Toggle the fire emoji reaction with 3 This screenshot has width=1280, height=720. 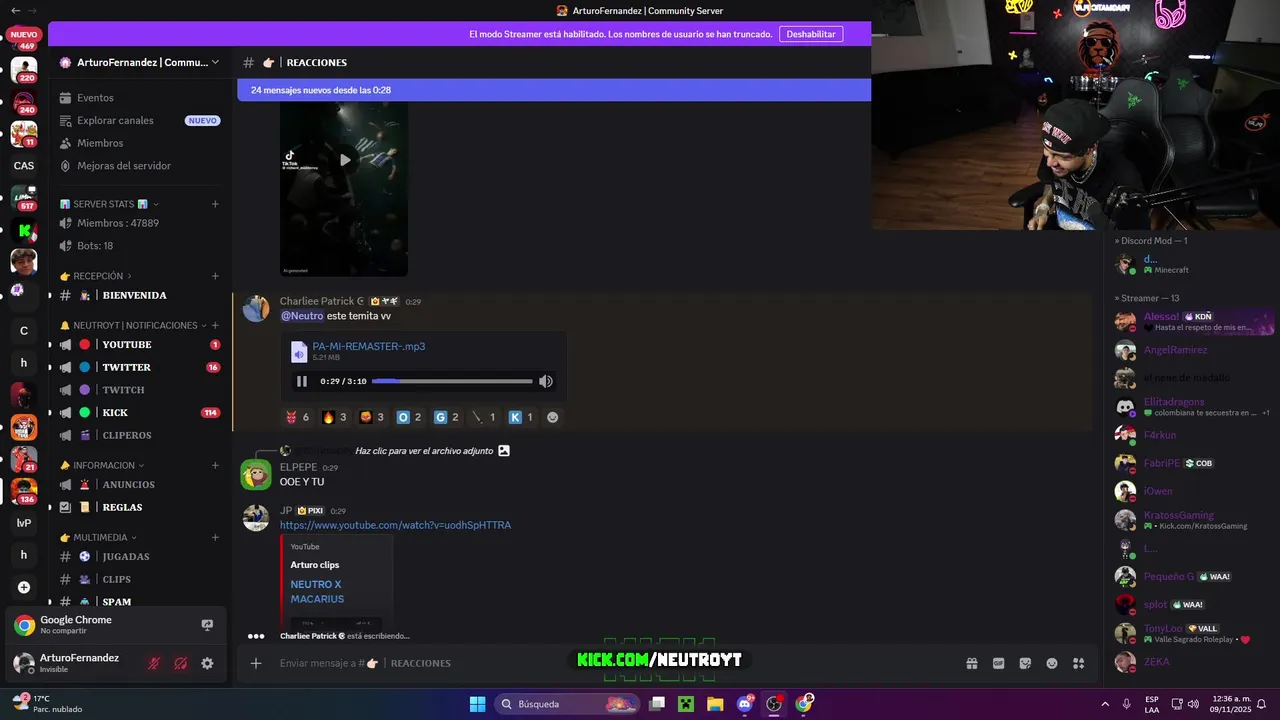click(334, 417)
